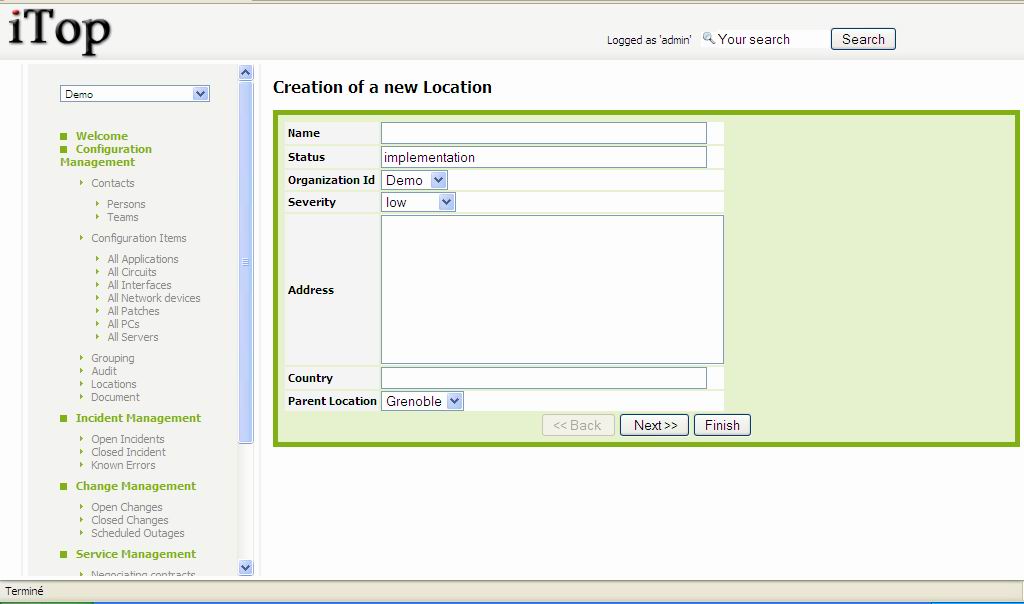The height and width of the screenshot is (604, 1024).
Task: Go to Contacts in the sidebar
Action: click(x=112, y=183)
